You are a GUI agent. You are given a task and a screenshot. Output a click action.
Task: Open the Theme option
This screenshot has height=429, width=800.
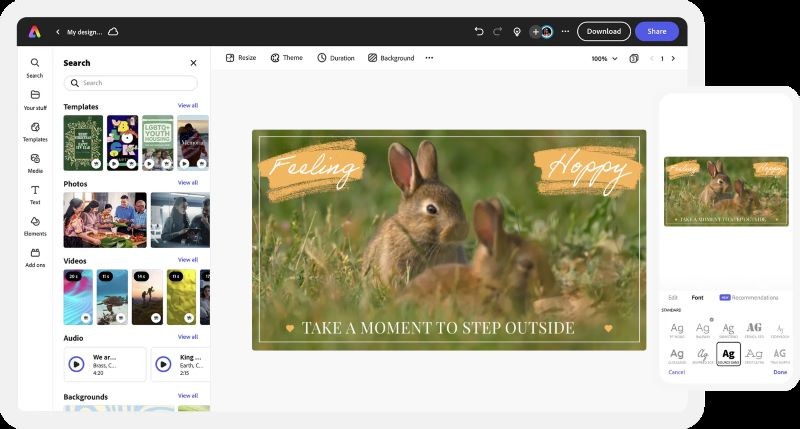coord(287,58)
